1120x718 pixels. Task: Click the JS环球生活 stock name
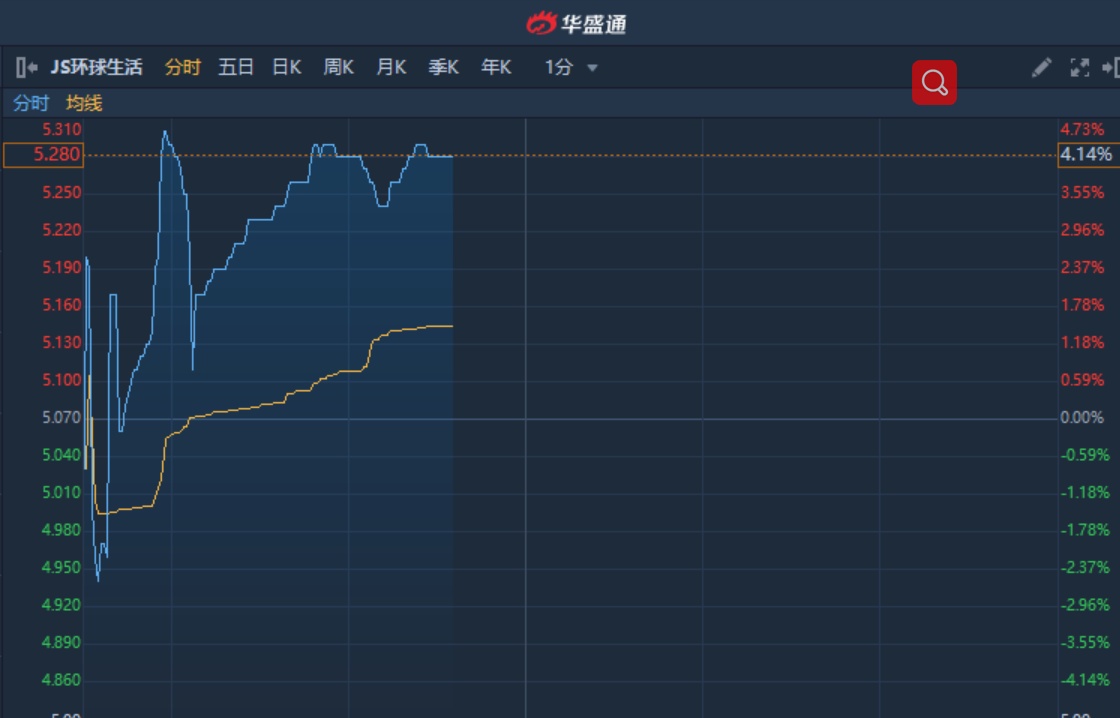coord(96,67)
